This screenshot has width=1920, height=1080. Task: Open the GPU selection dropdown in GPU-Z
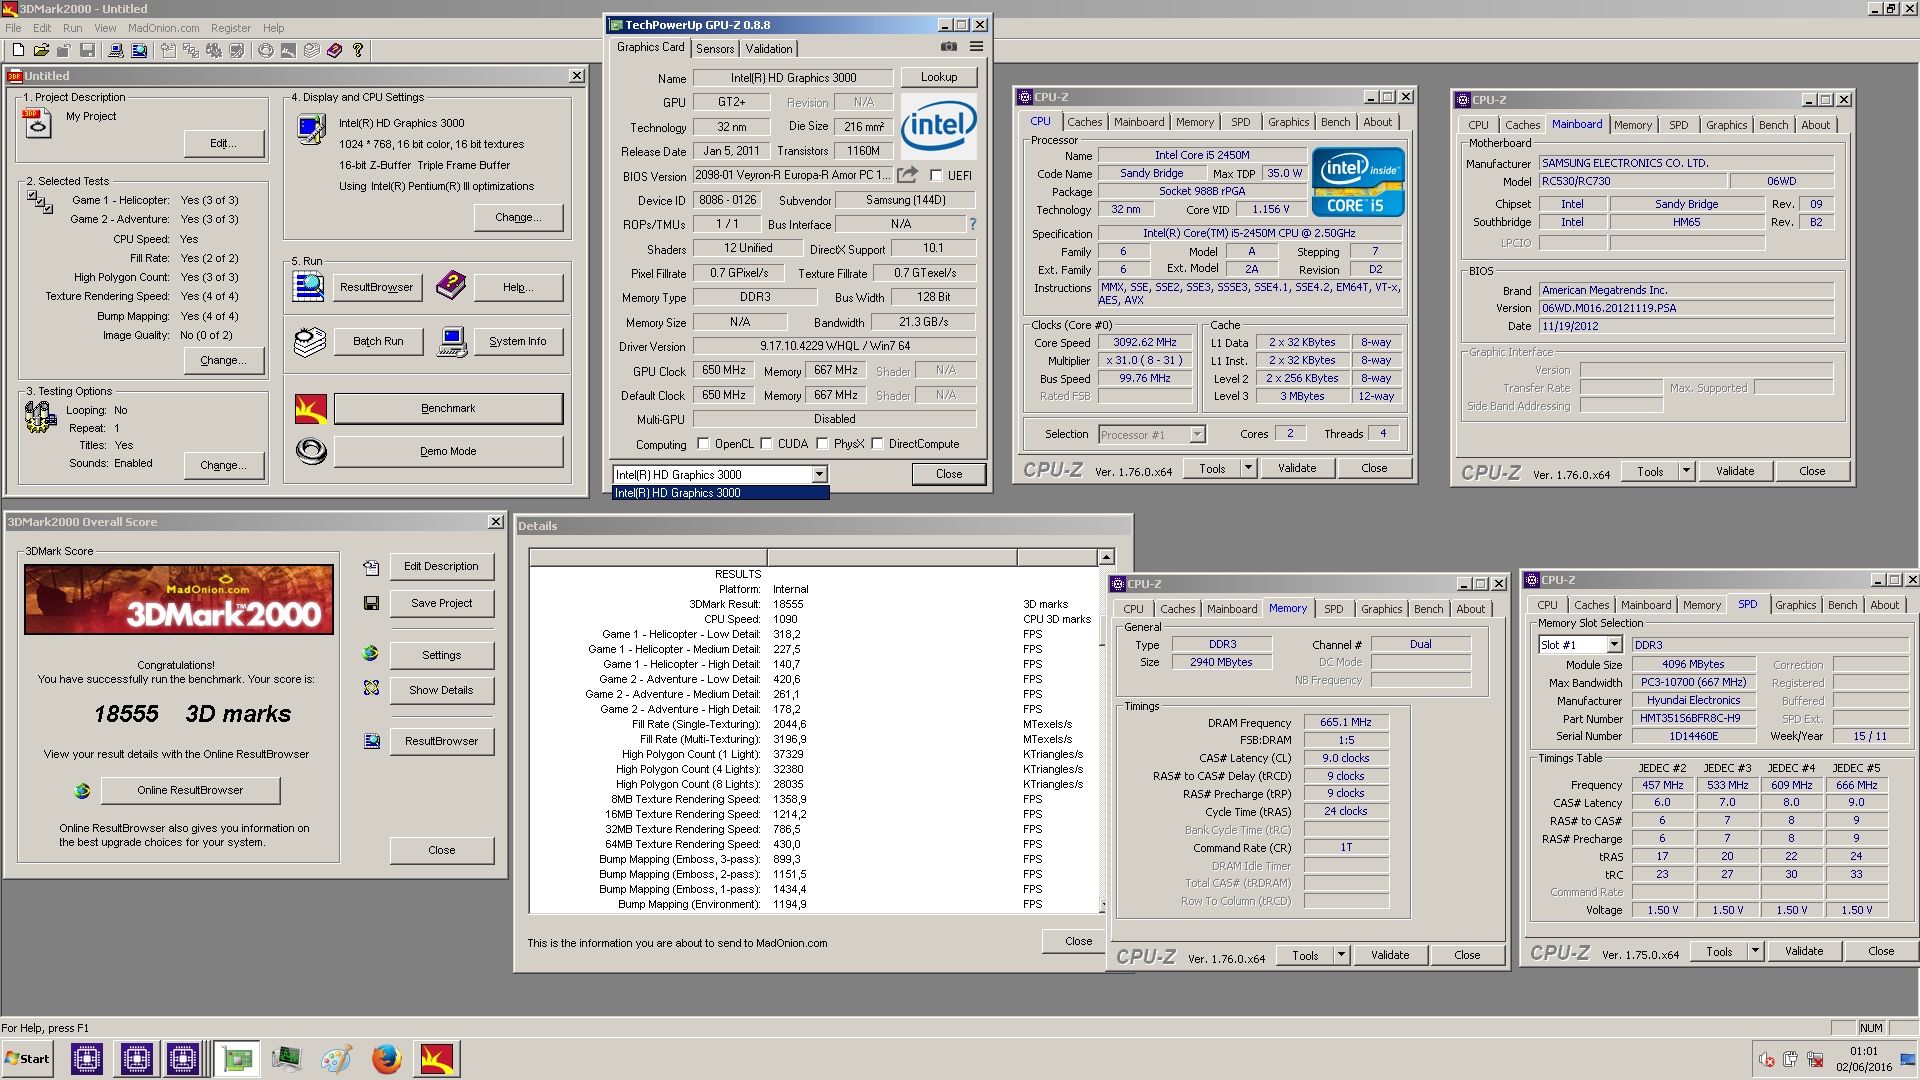pos(819,475)
